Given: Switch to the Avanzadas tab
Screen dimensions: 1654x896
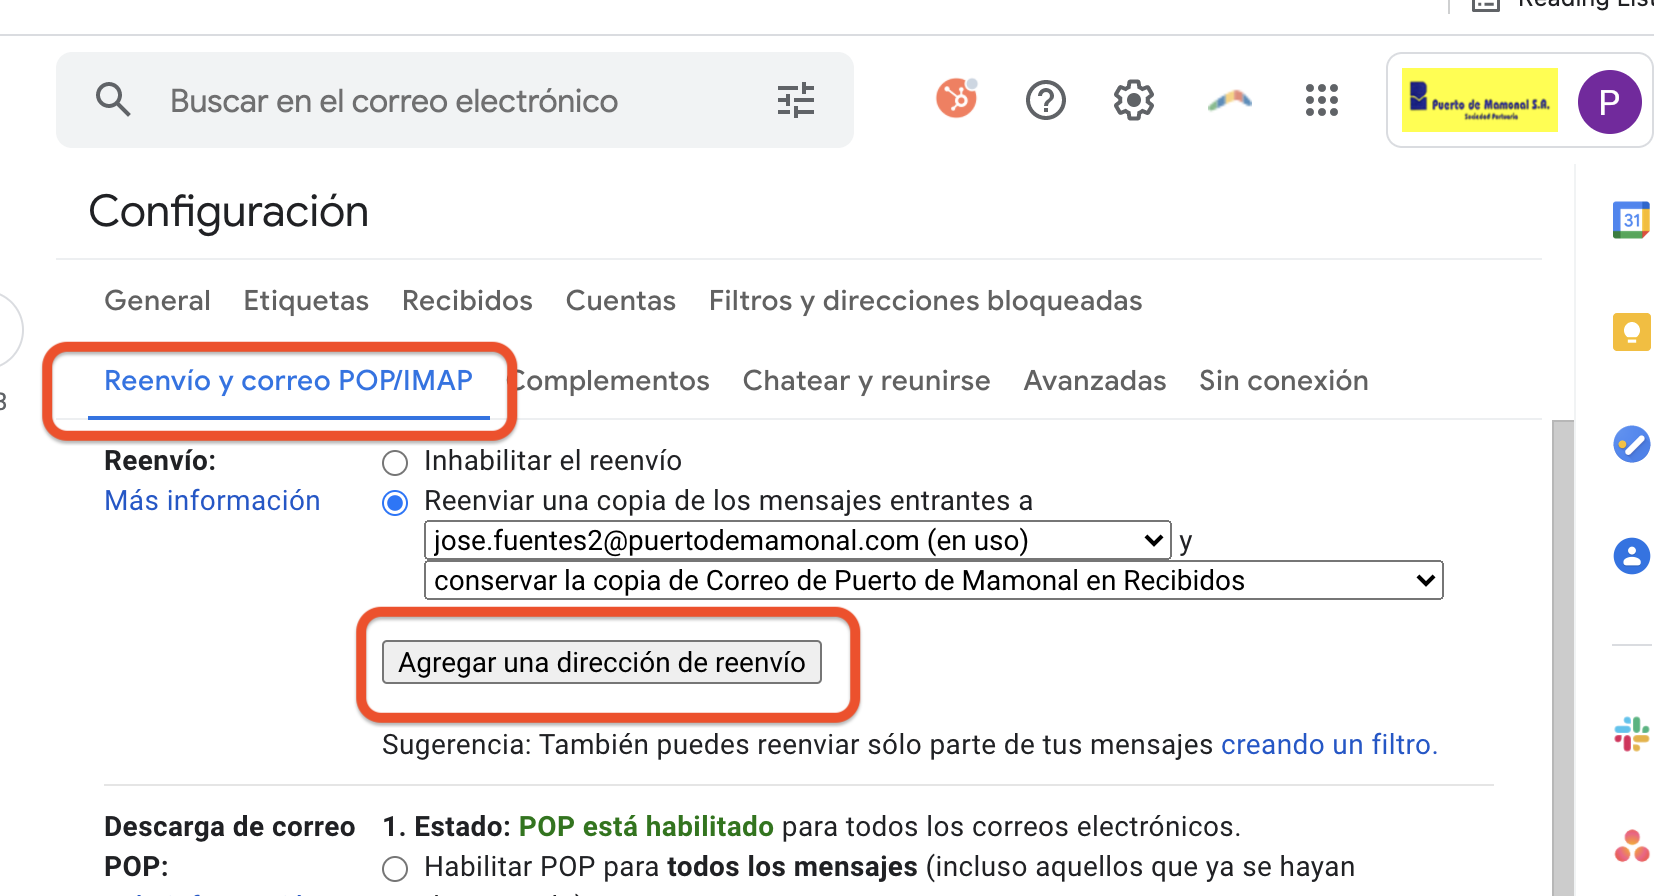Looking at the screenshot, I should (x=1095, y=381).
